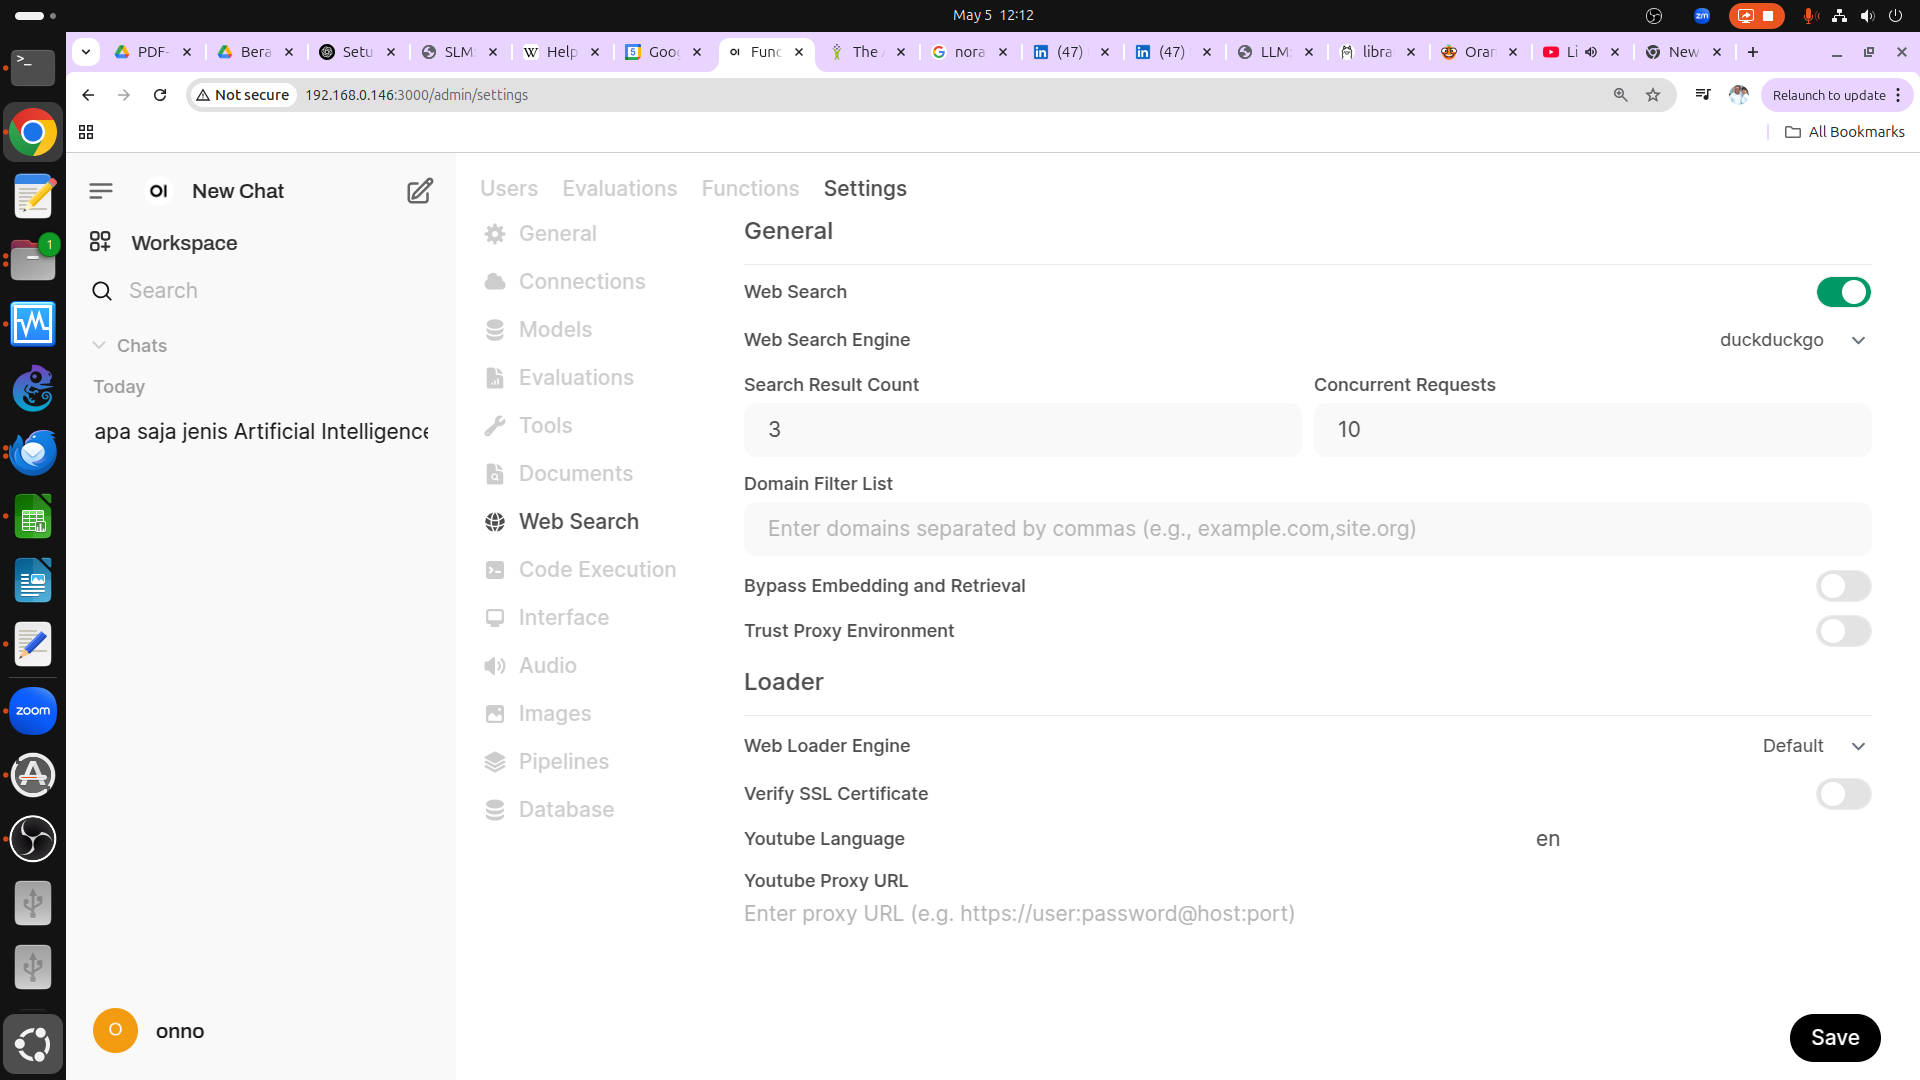Screen dimensions: 1920x1080
Task: Expand the Web Loader Engine dropdown
Action: click(x=1813, y=746)
